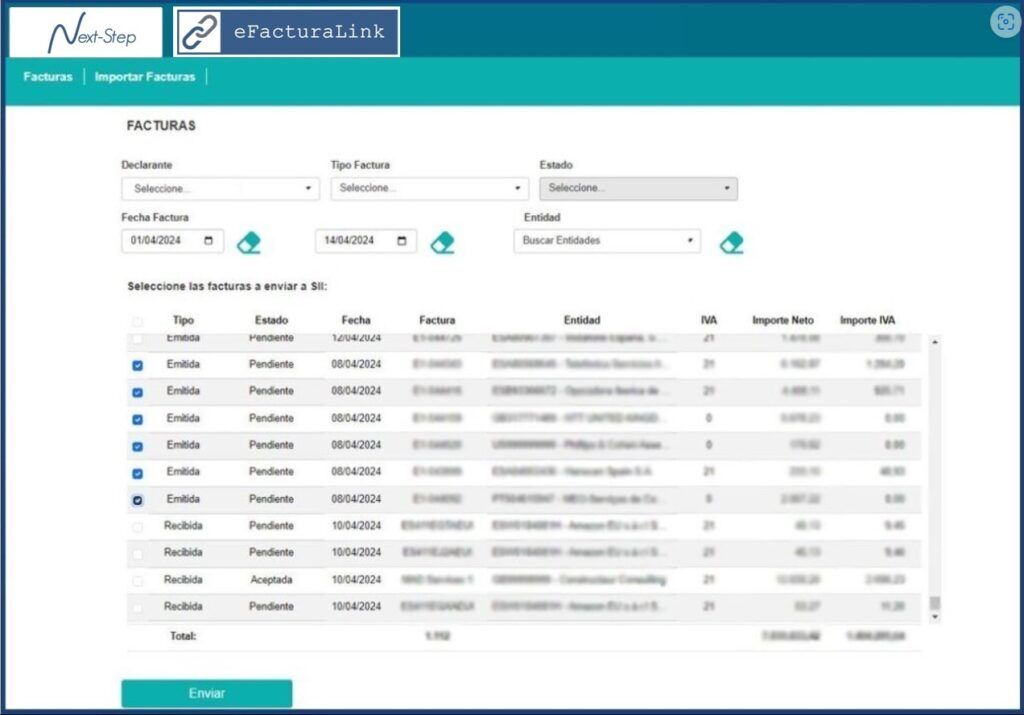Check the first Recibida Pendiente invoice dated 10/04/2024
This screenshot has height=715, width=1024.
coord(137,527)
